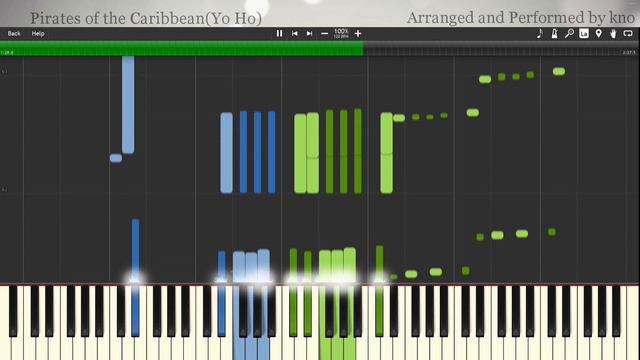Click the 100% speed readout
The image size is (640, 360).
click(341, 33)
